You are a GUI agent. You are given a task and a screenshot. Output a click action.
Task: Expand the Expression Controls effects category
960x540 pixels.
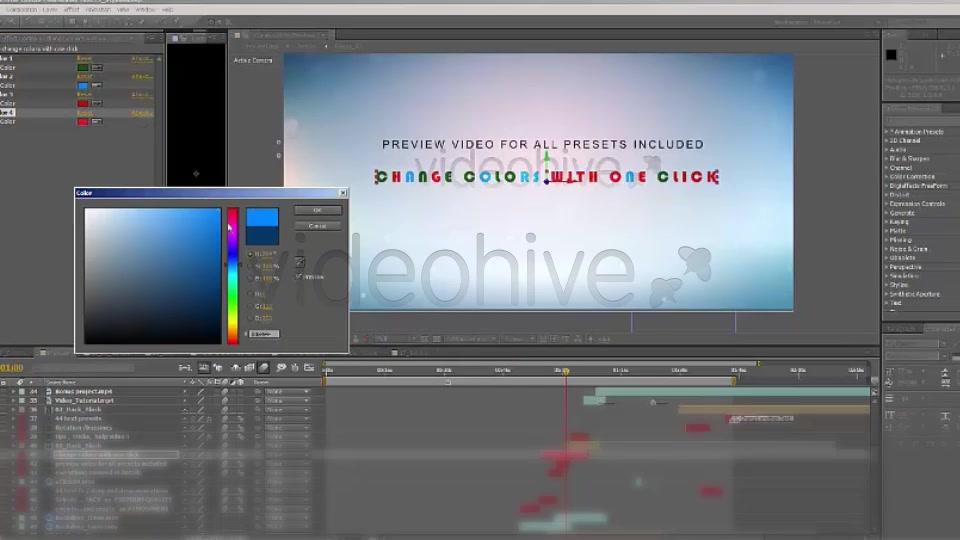[887, 204]
